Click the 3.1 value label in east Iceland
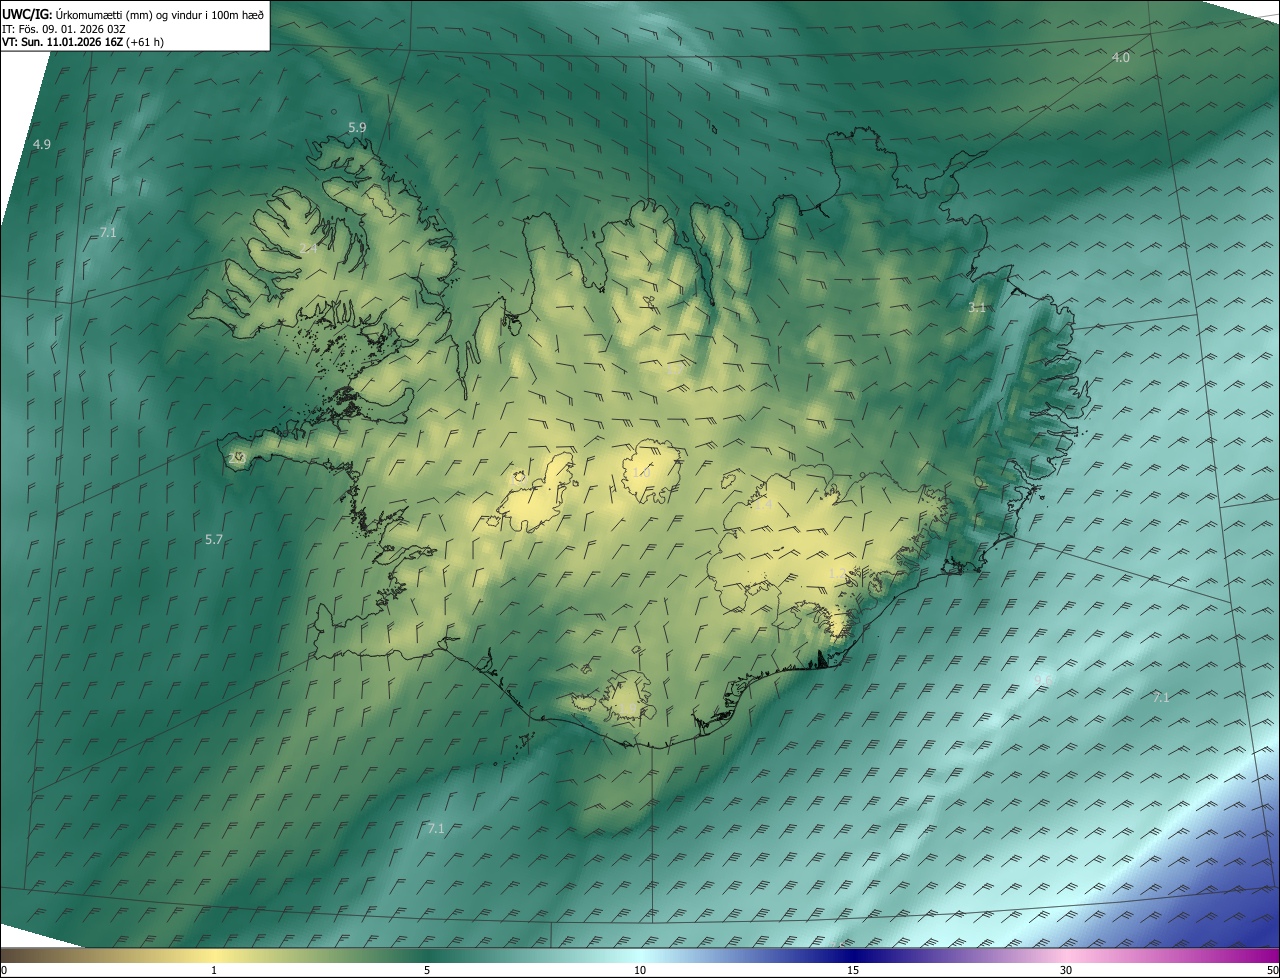Screen dimensions: 1280x978 point(977,308)
